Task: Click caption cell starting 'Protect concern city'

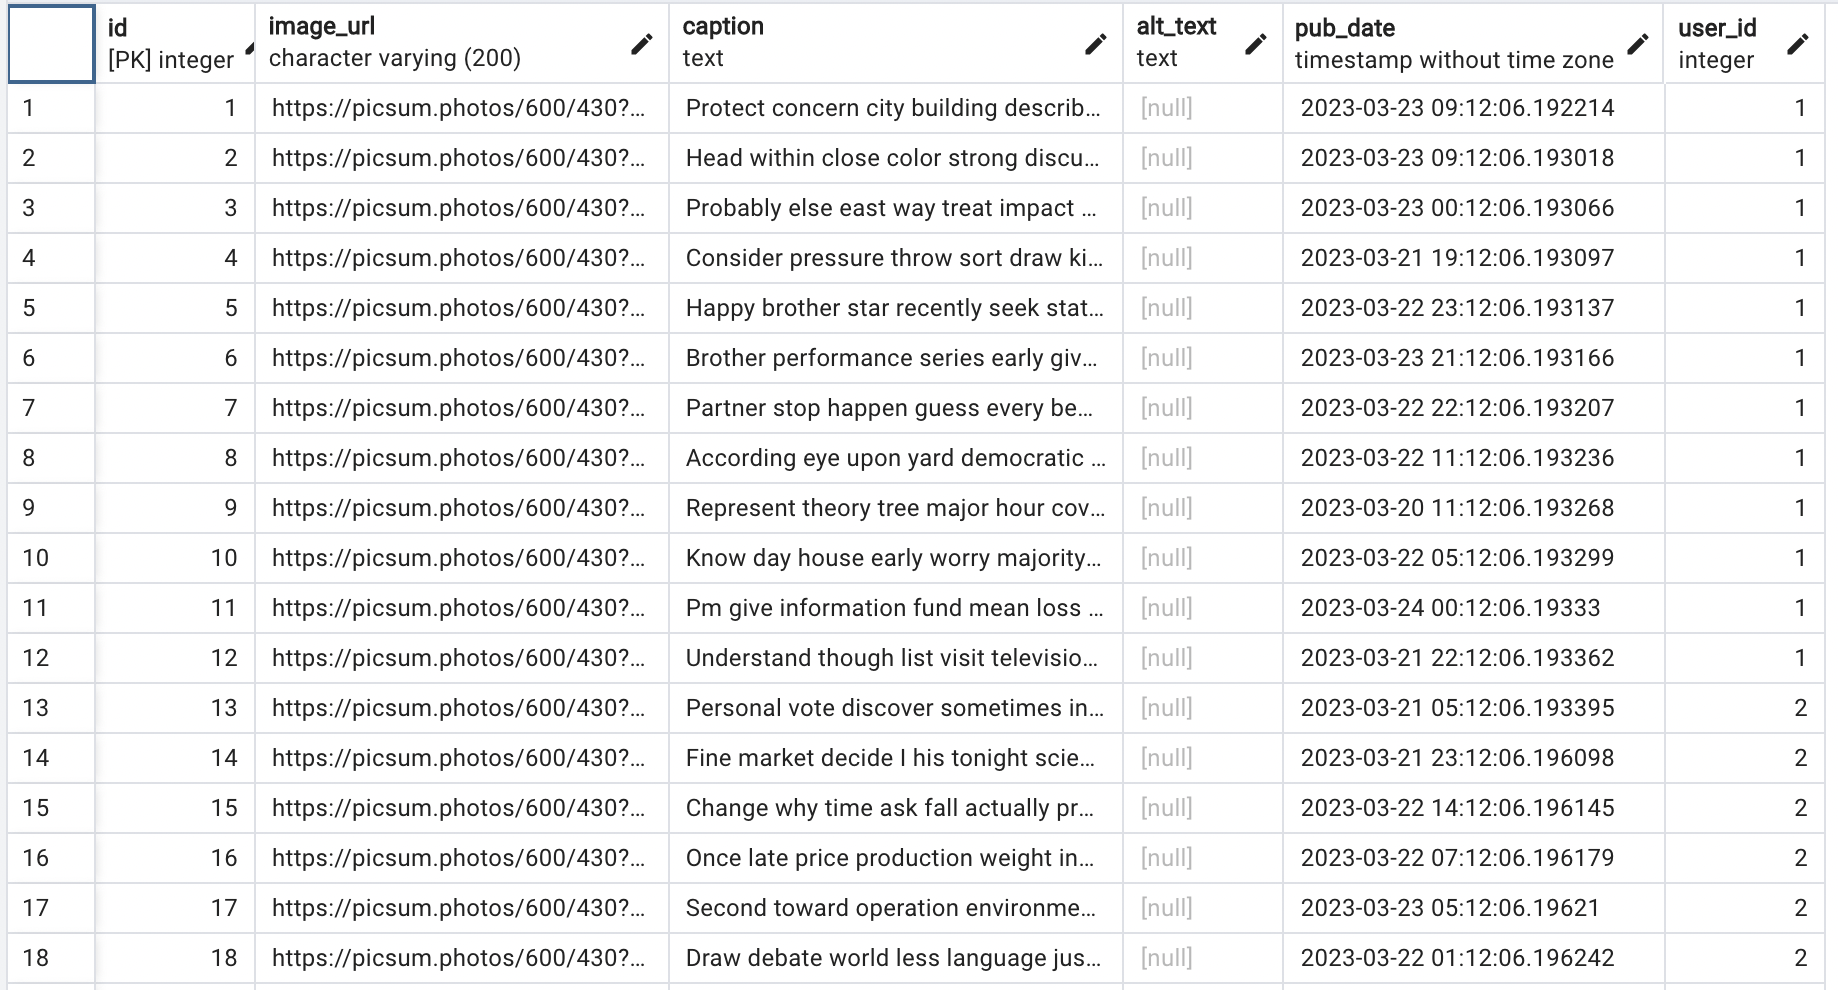Action: pos(896,108)
